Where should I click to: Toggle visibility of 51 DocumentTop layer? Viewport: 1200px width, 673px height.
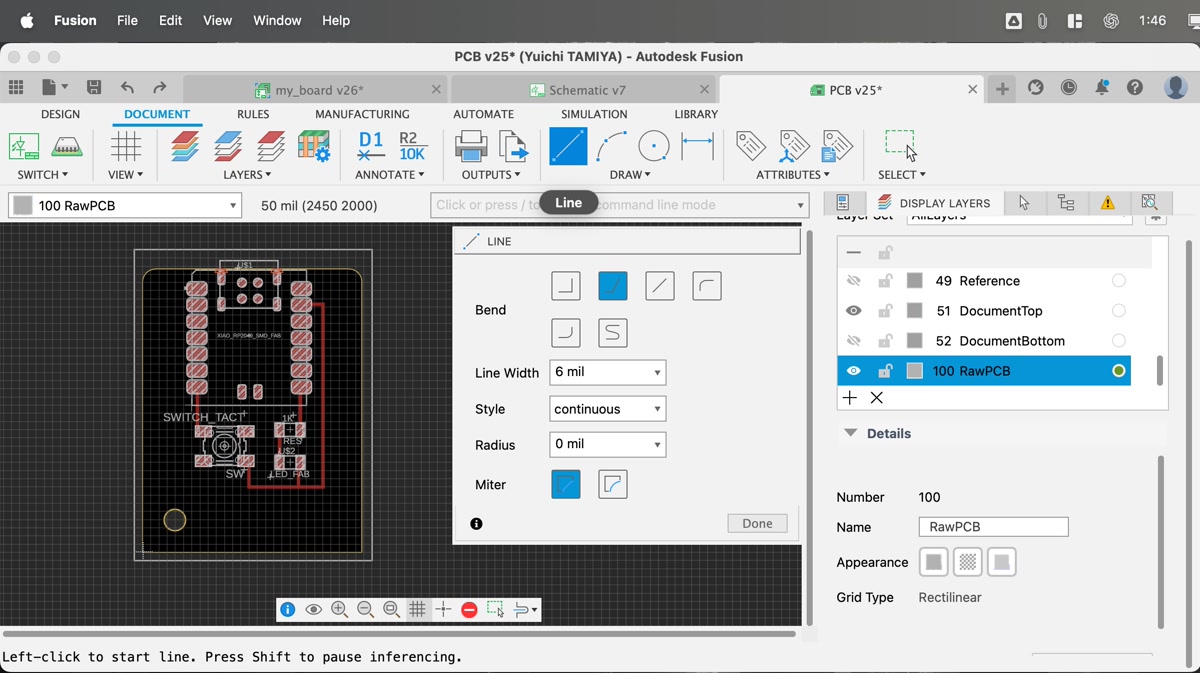(x=853, y=311)
